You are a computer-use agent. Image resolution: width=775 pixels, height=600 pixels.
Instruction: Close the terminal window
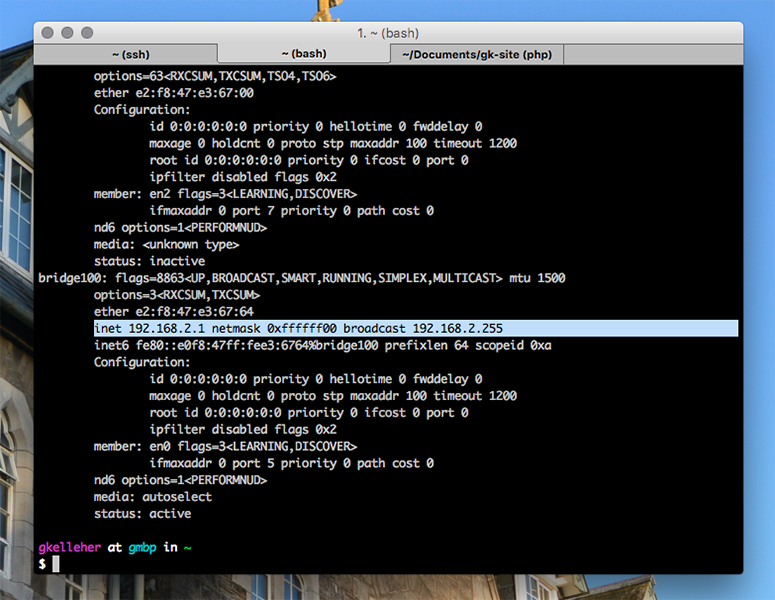point(48,33)
